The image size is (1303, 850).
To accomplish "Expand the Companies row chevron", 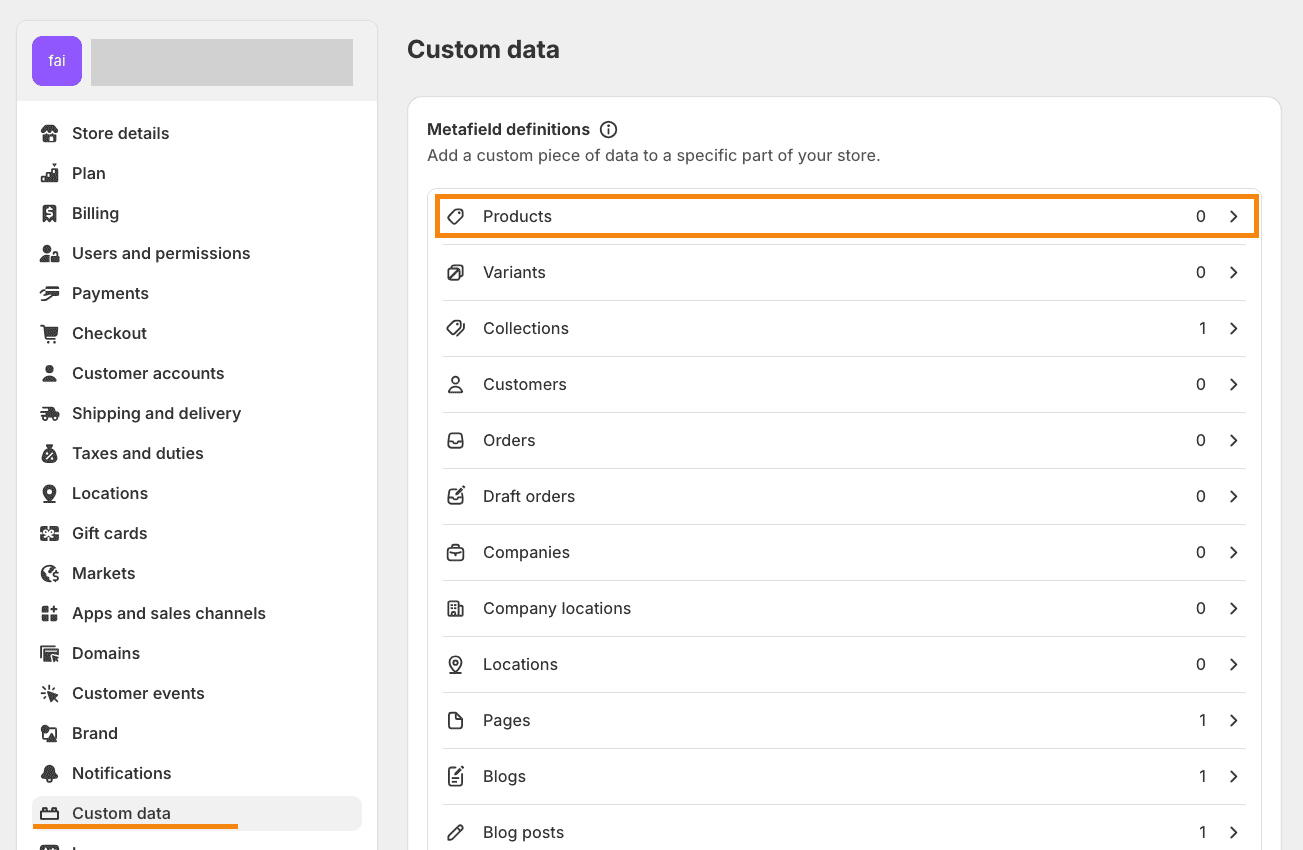I will 1234,552.
